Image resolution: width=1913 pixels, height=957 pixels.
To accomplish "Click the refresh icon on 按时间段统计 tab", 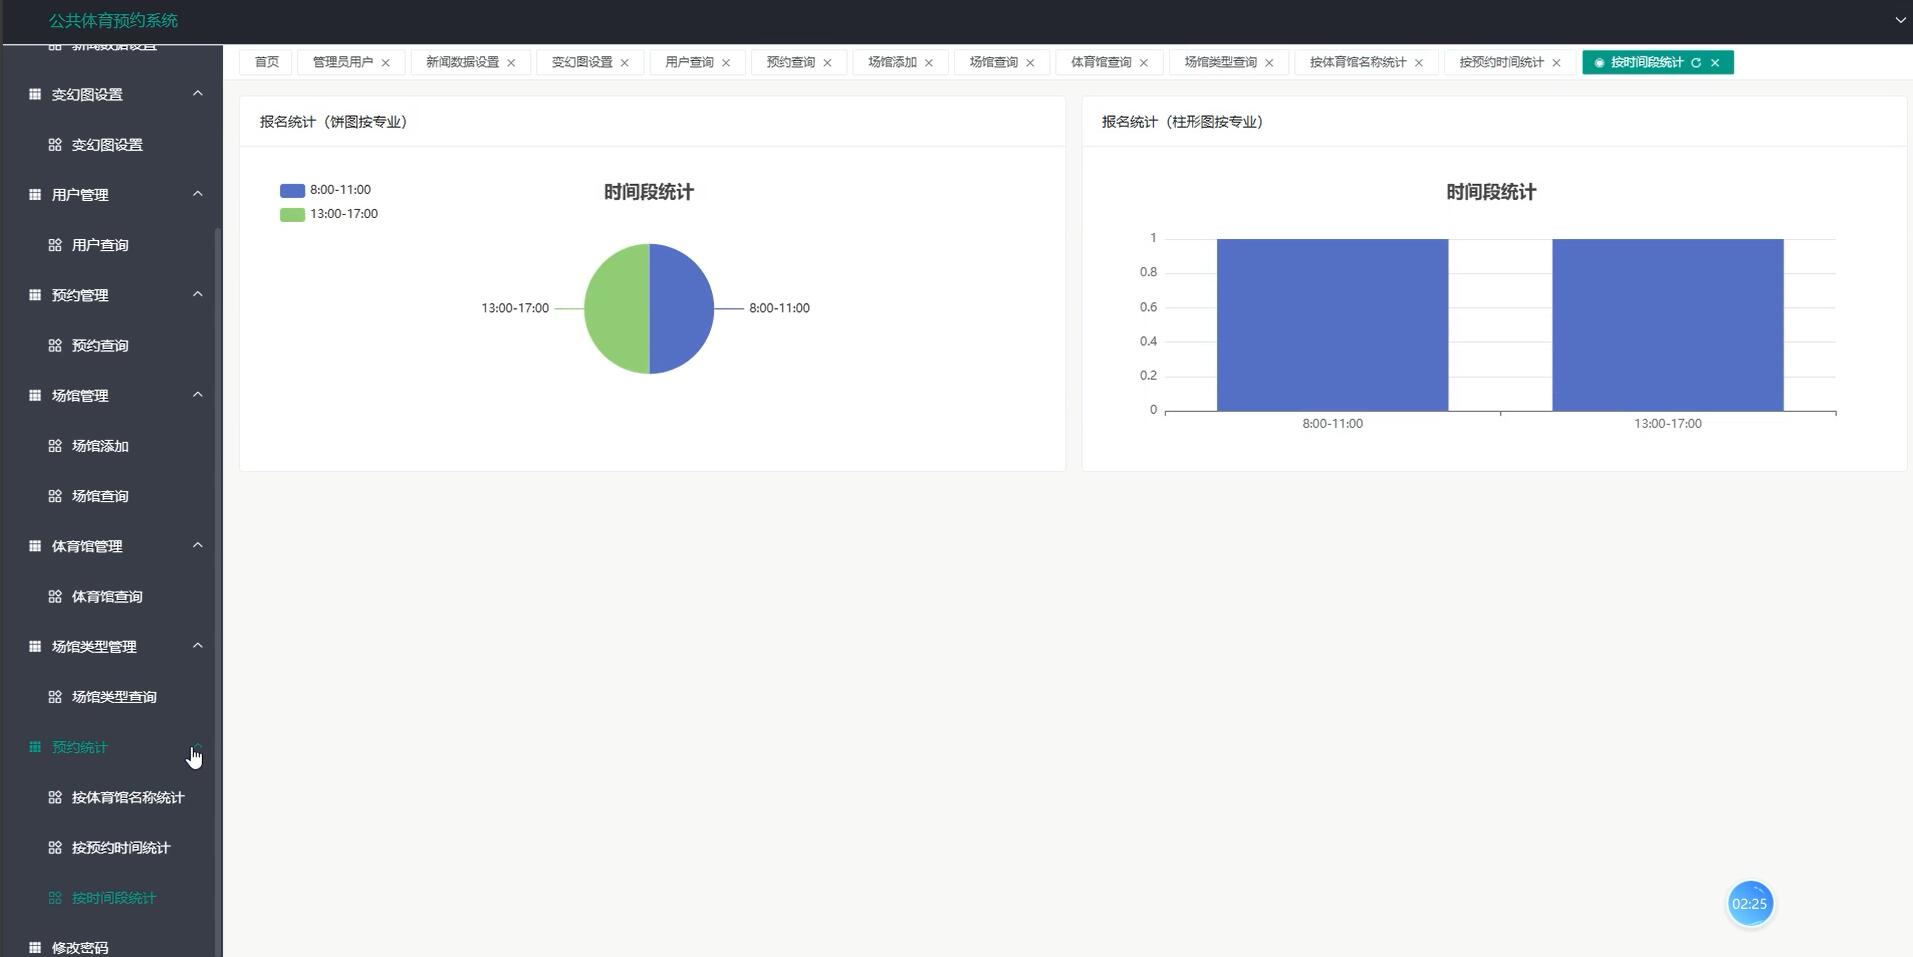I will coord(1697,62).
